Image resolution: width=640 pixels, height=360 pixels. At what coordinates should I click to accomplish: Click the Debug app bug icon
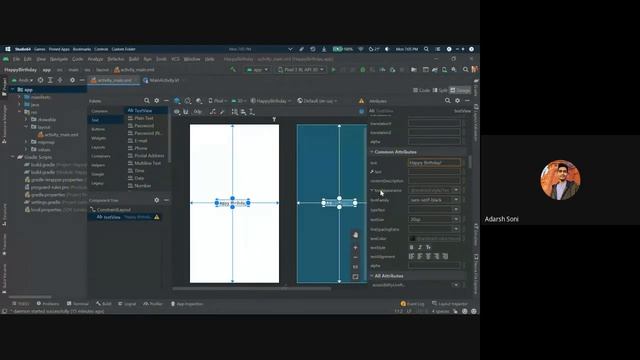[x=362, y=70]
